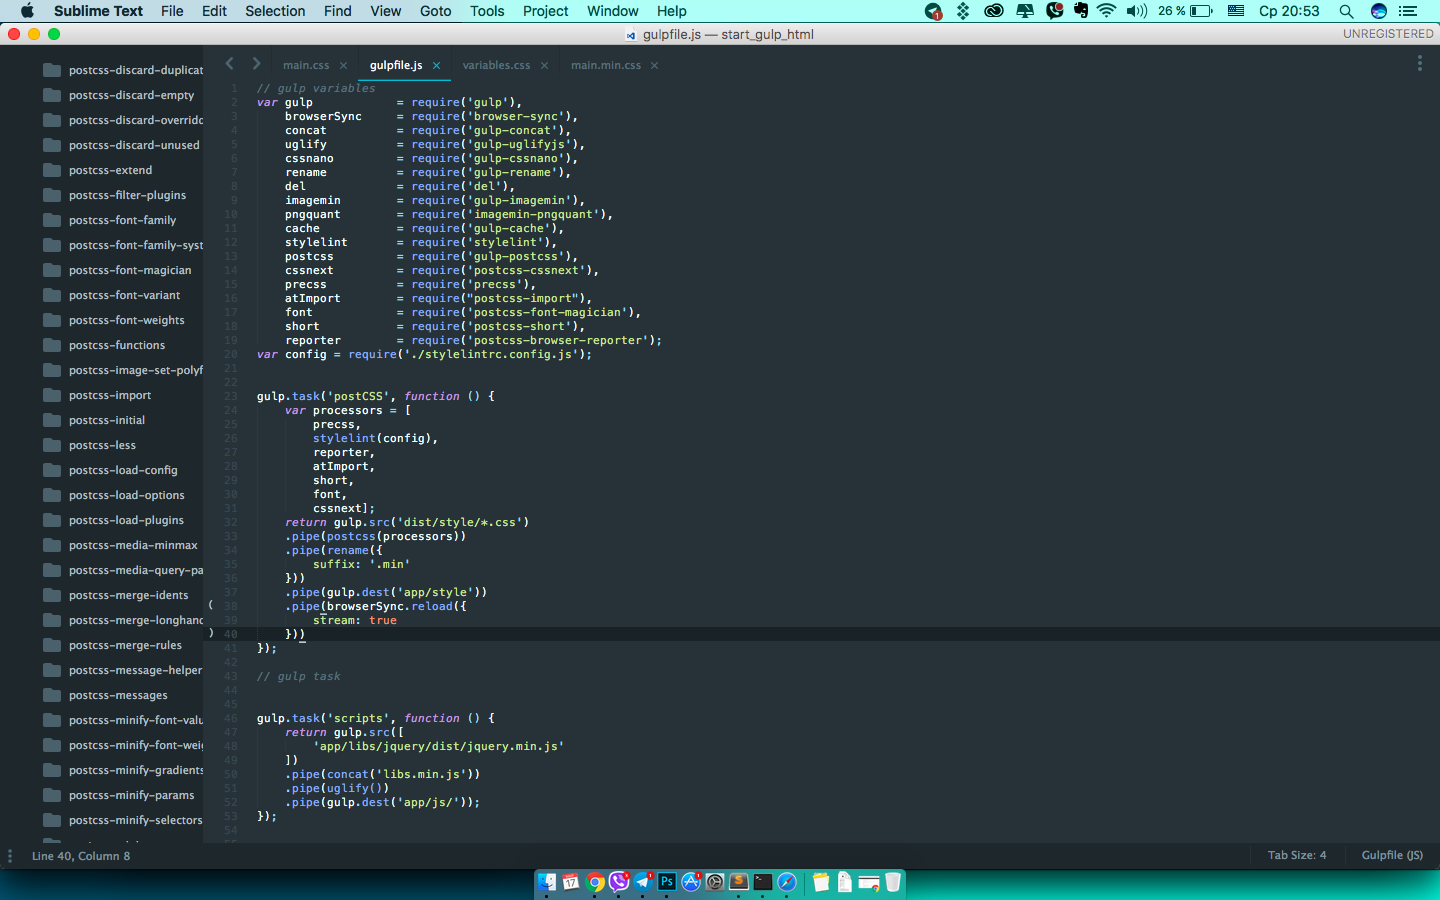Expand the postcss-initial folder
Screen dimensions: 1440x900
95,420
